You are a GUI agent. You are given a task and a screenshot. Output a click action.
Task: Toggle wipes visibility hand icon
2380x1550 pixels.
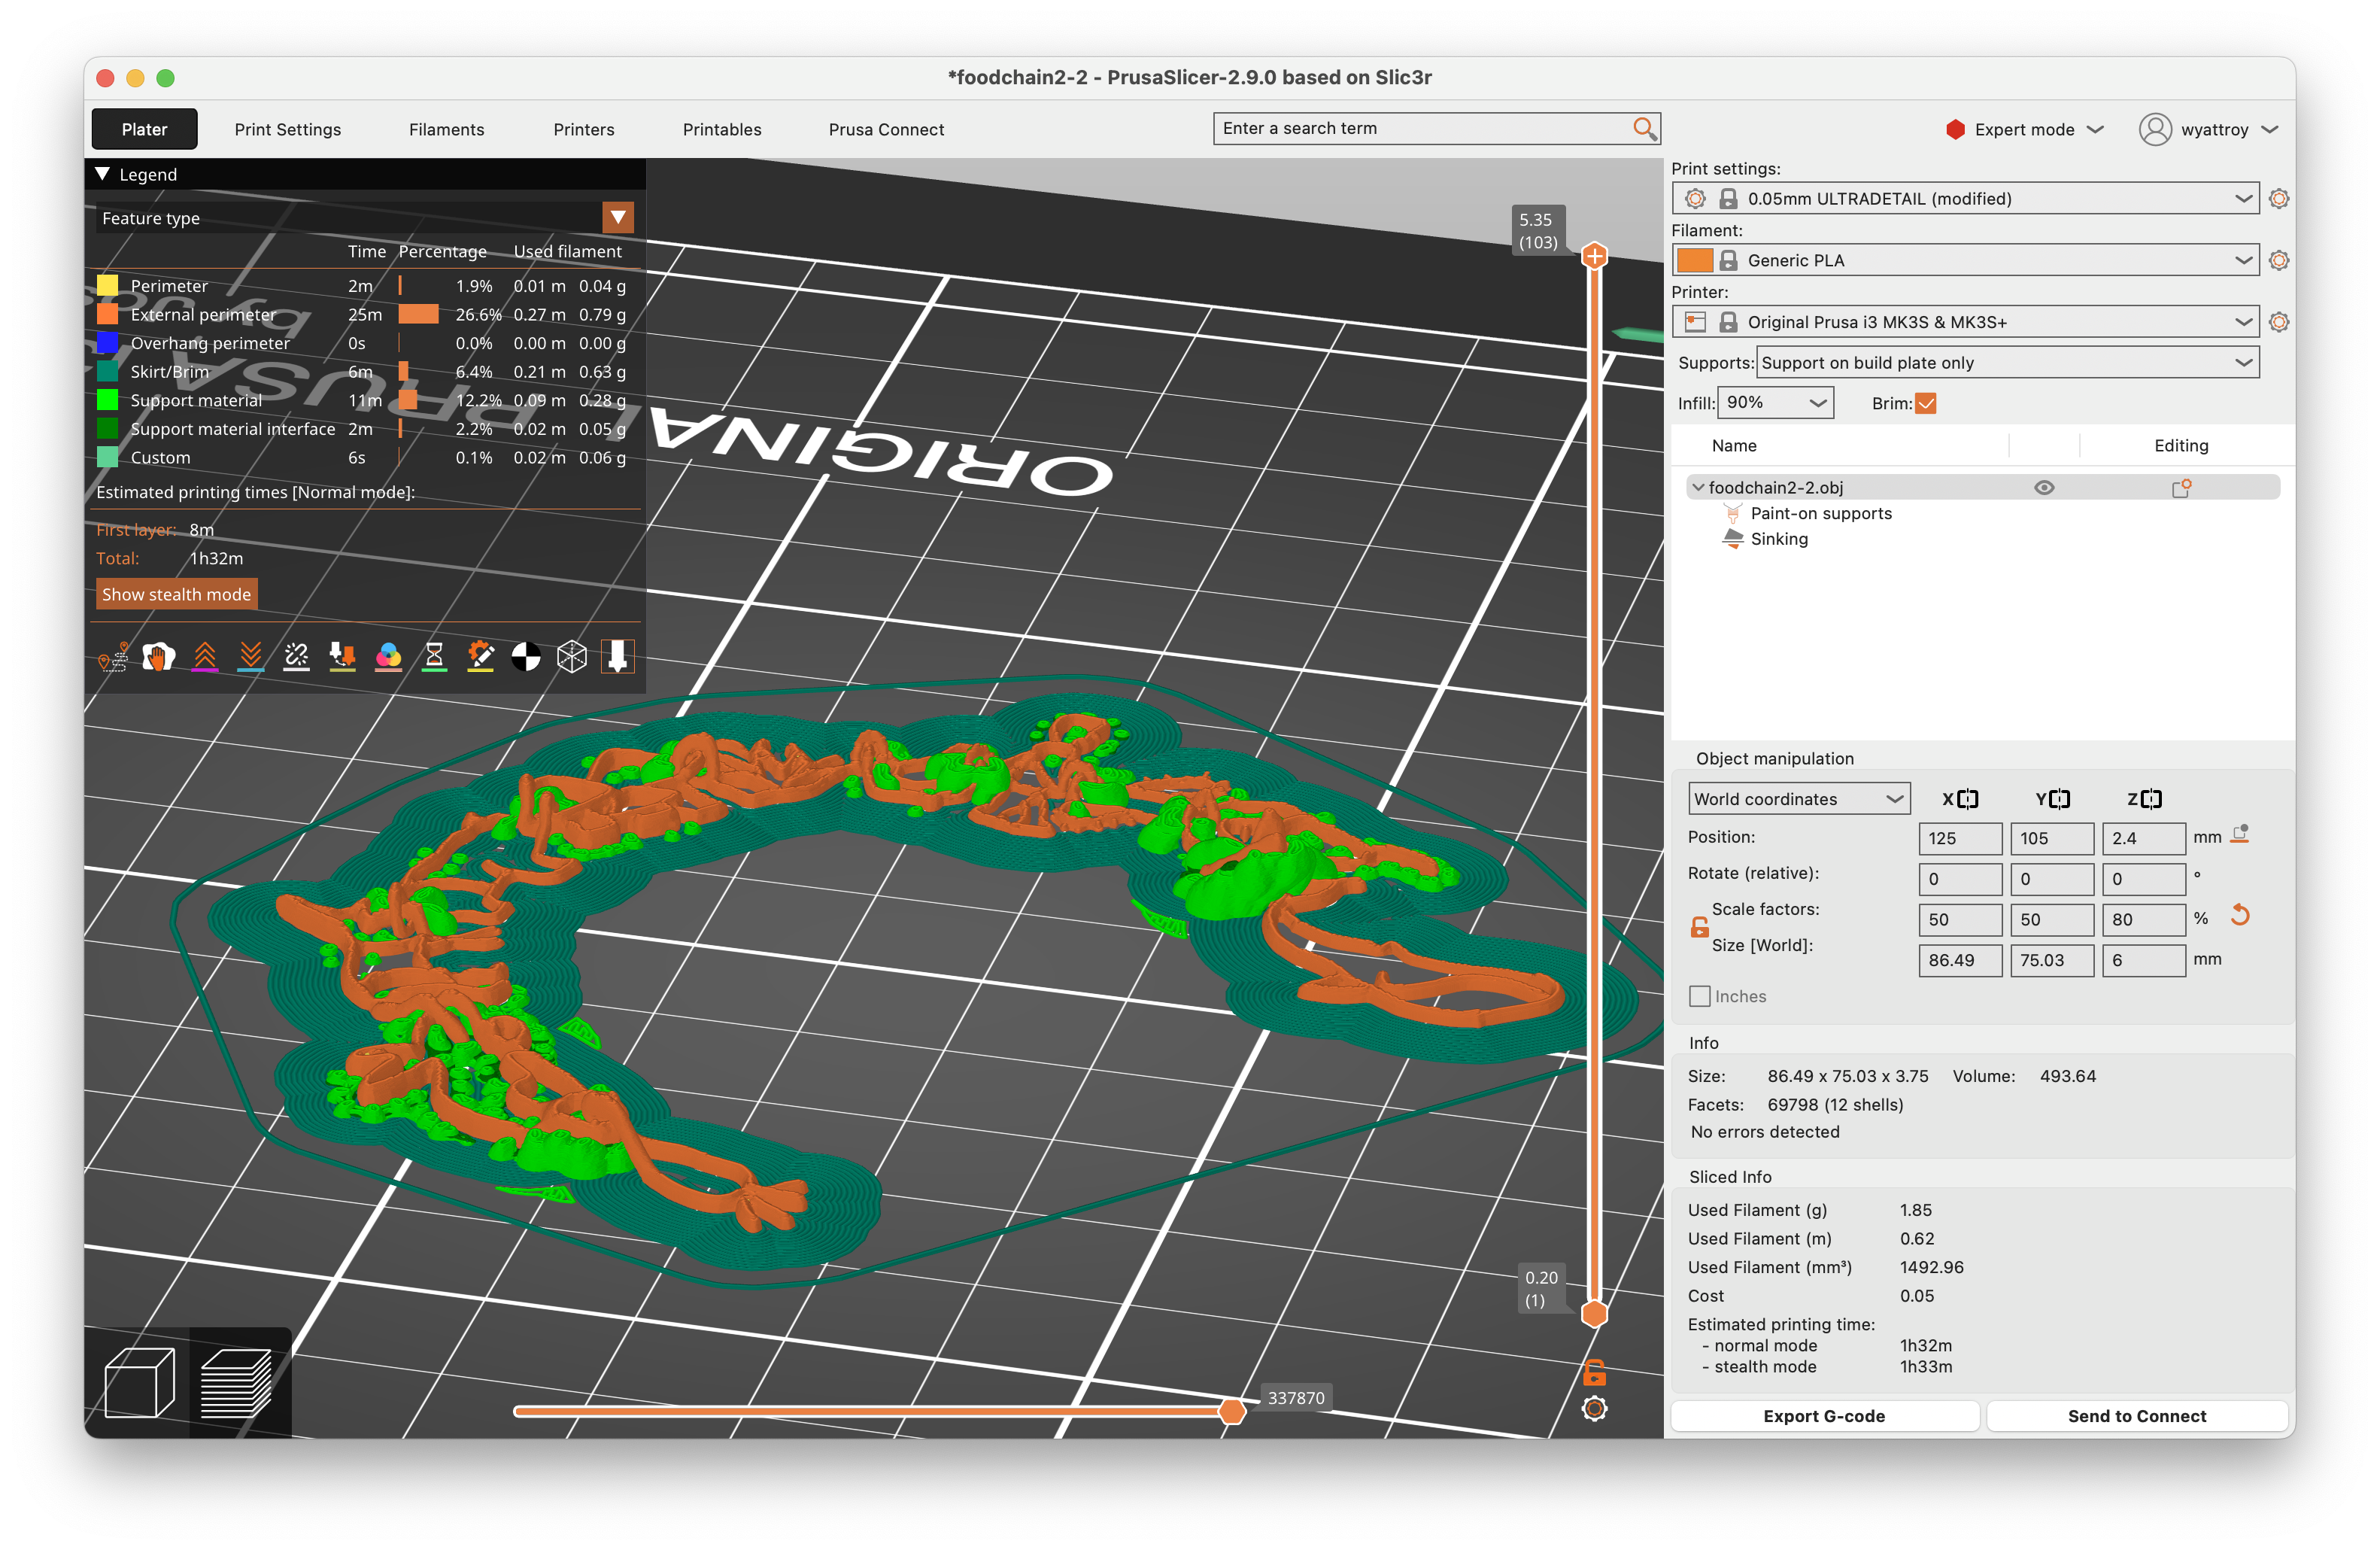point(158,656)
